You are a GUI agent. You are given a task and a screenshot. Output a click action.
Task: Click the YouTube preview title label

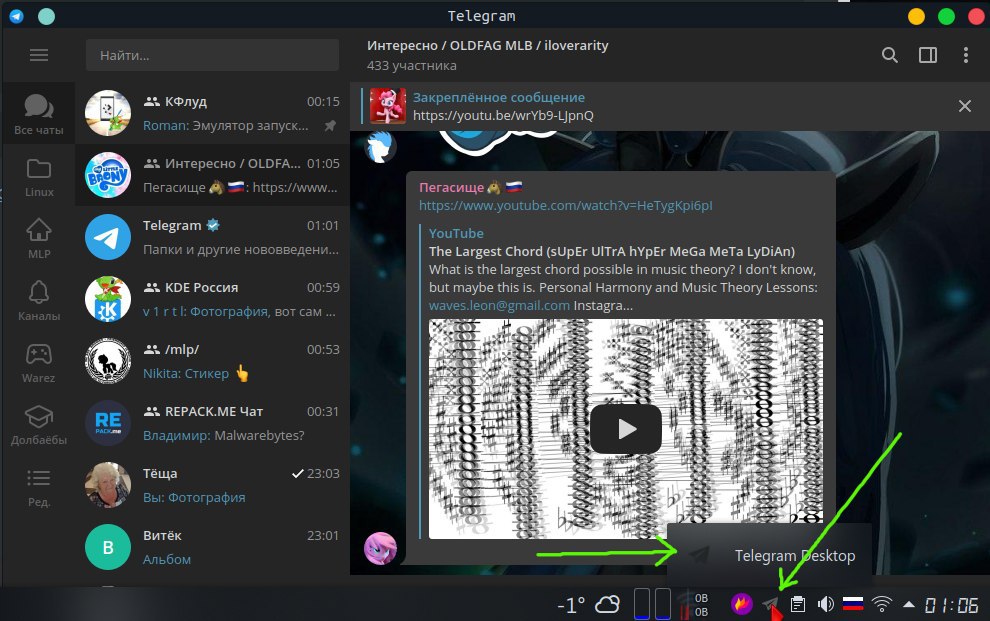[x=456, y=233]
